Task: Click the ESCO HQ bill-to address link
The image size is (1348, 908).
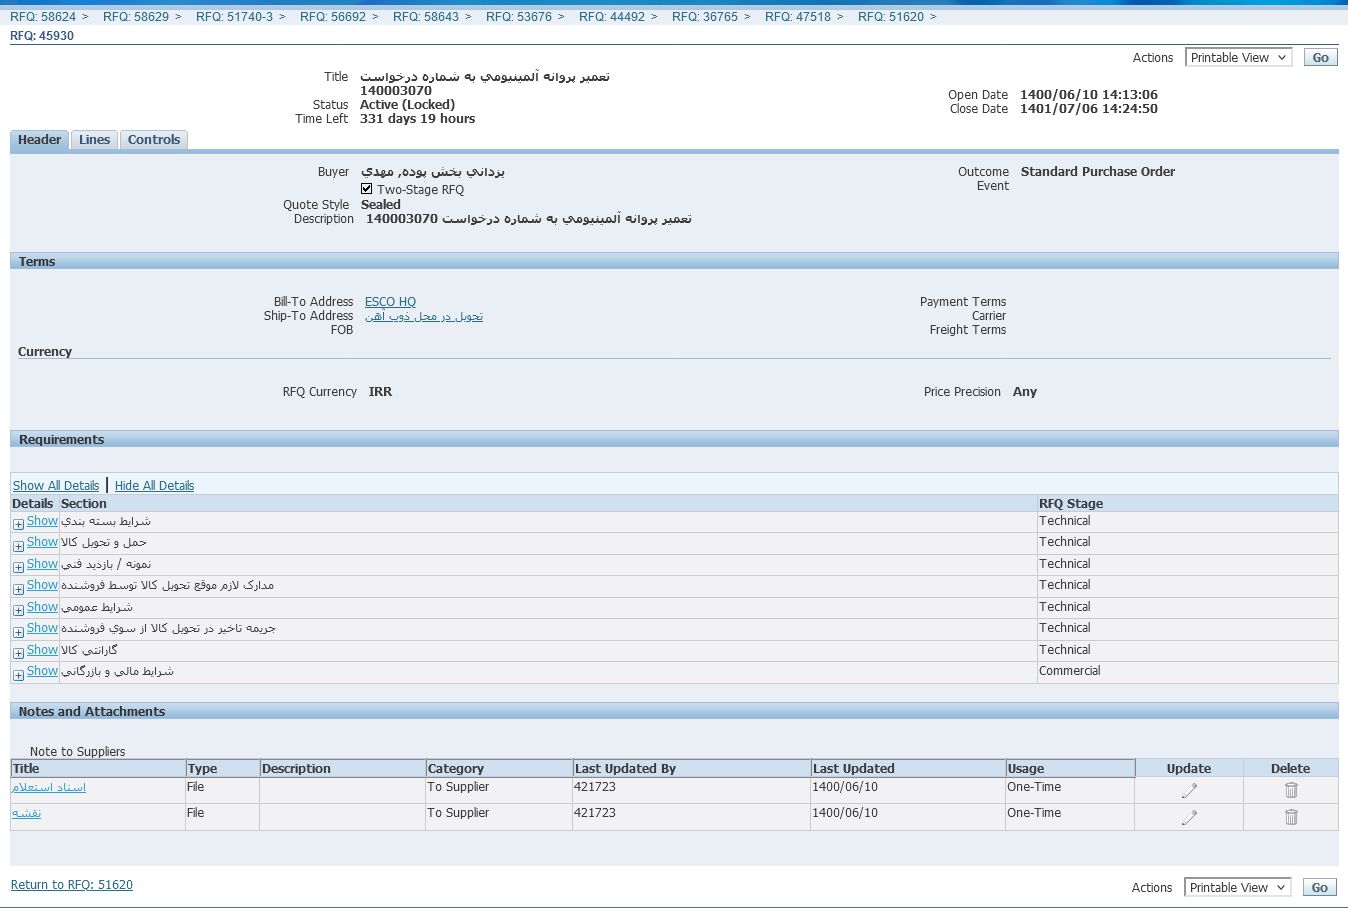Action: point(390,302)
